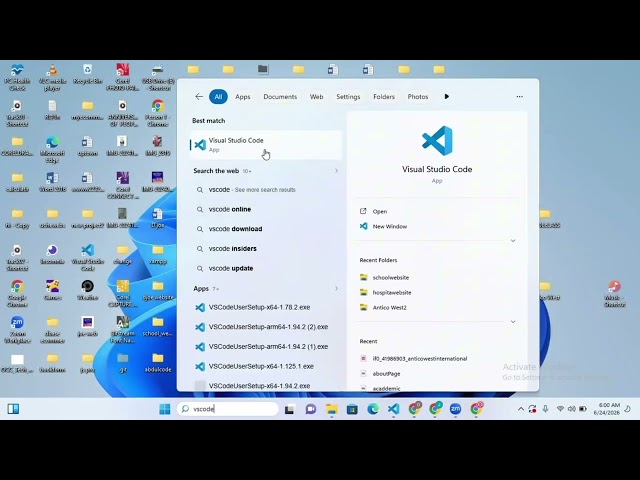The width and height of the screenshot is (640, 480).
Task: Open Visual Studio Code taskbar icon
Action: point(393,409)
